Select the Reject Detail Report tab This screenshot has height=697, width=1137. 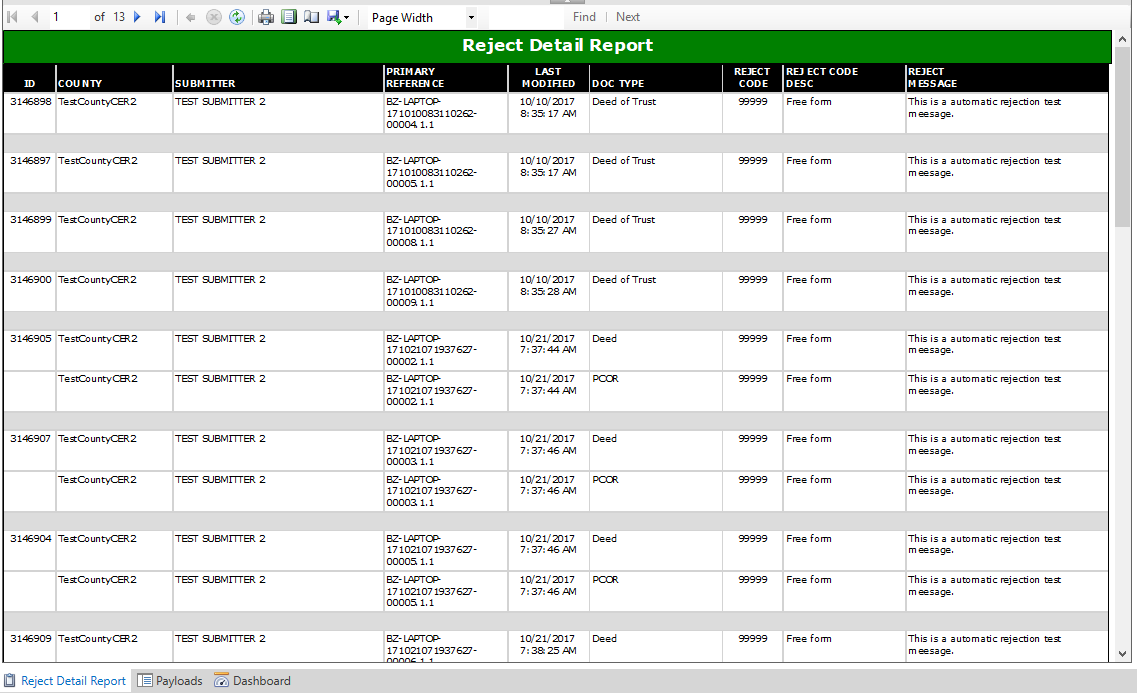(65, 681)
